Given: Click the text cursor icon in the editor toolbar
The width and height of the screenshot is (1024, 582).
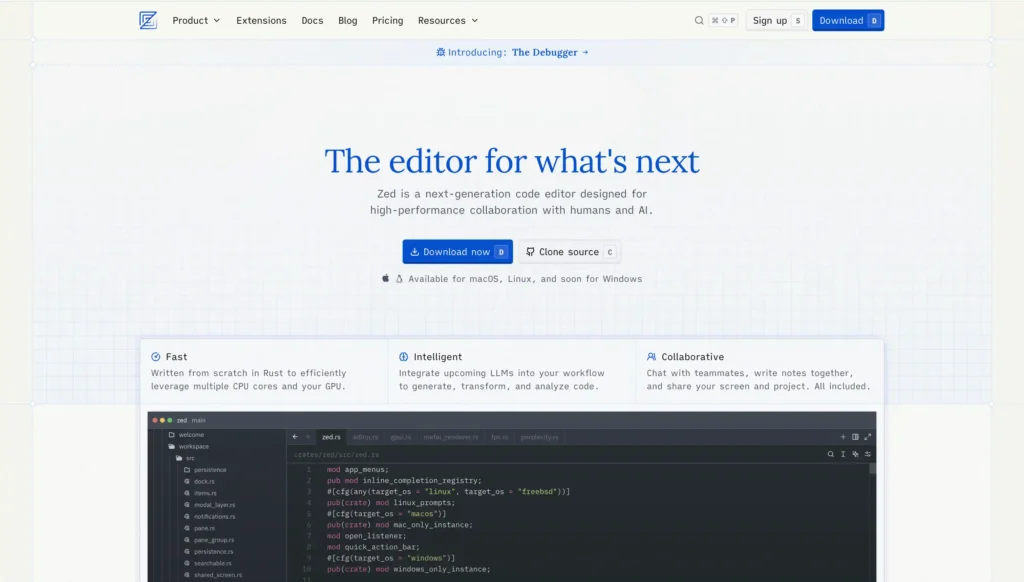Looking at the screenshot, I should [843, 454].
